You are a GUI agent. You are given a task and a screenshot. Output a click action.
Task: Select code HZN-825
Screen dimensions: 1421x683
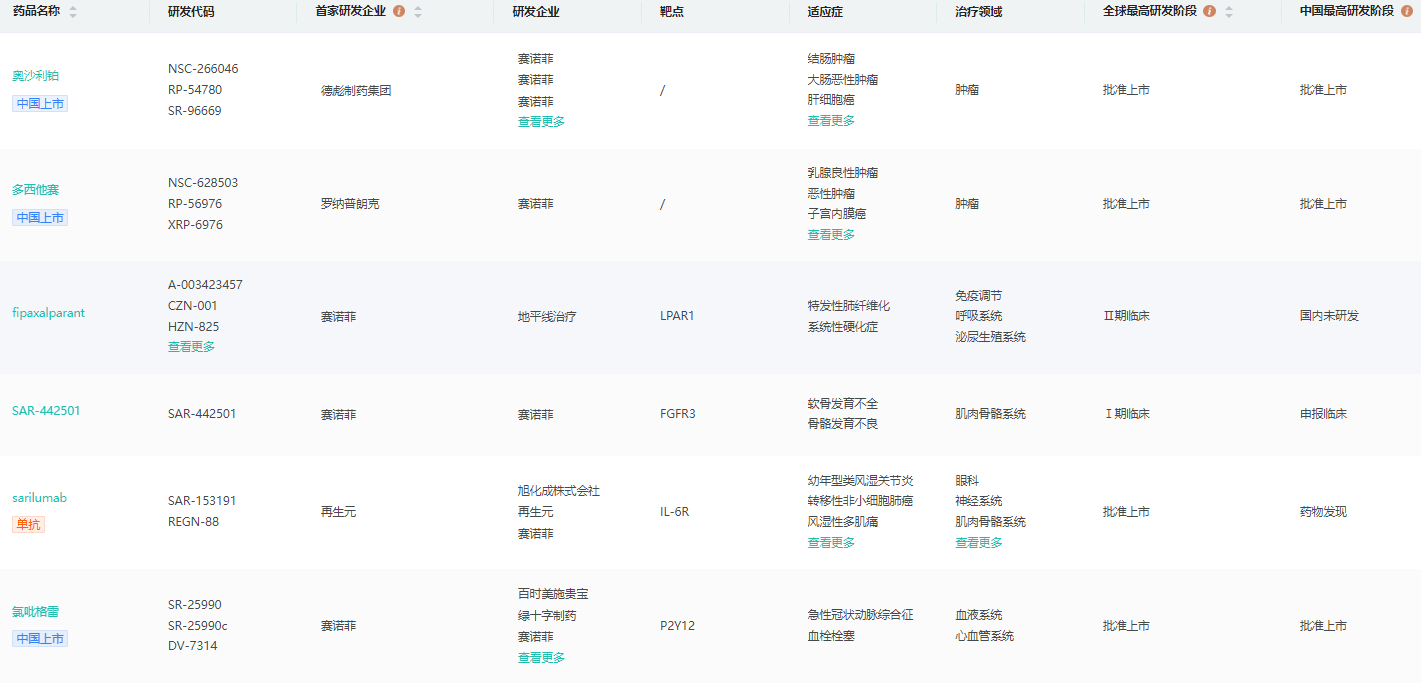194,327
